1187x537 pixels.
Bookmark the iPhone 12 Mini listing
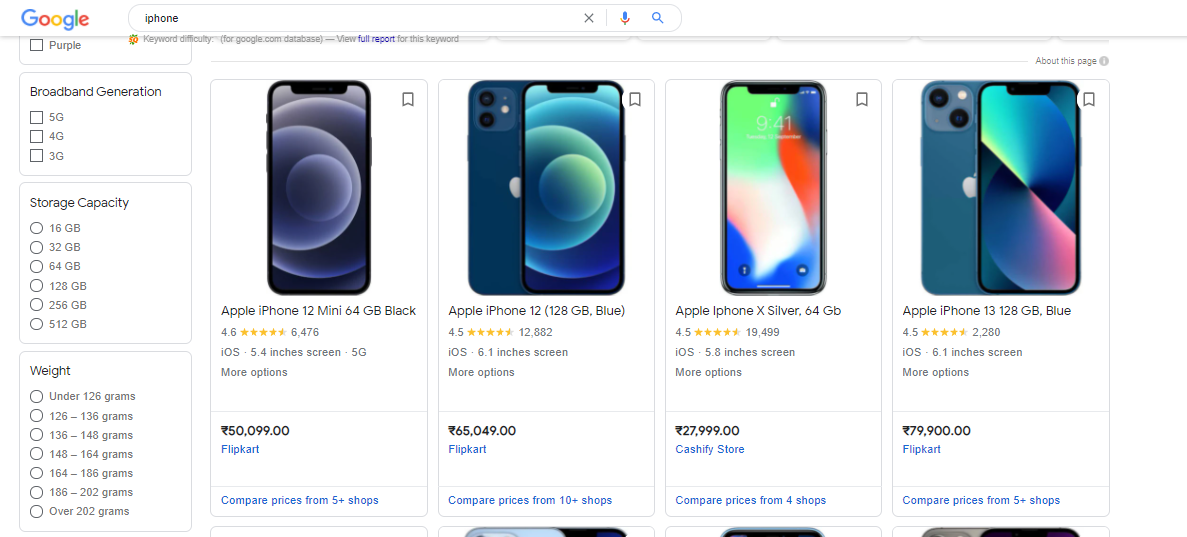pos(408,99)
